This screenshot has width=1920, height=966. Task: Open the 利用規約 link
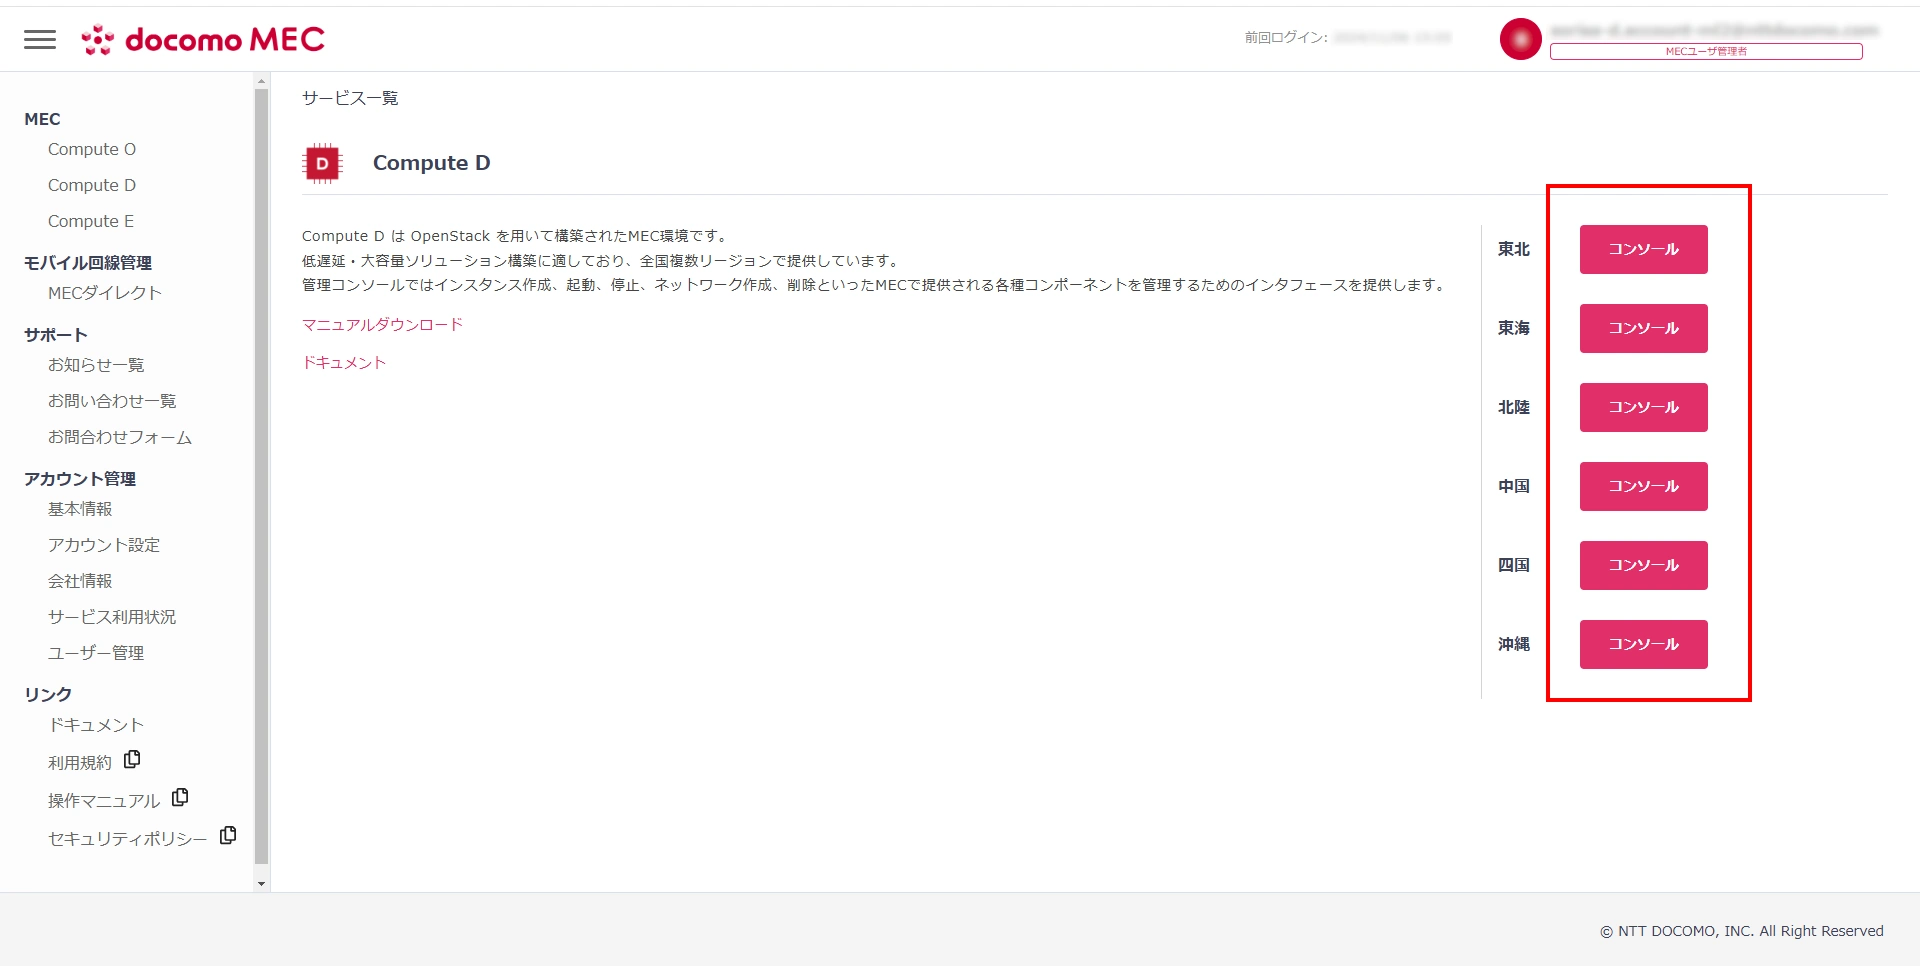tap(80, 763)
